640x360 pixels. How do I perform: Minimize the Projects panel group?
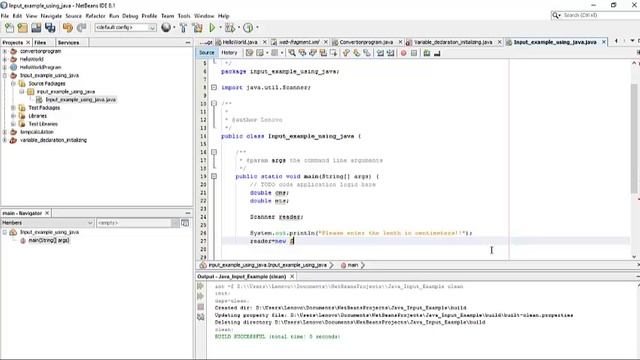point(188,42)
